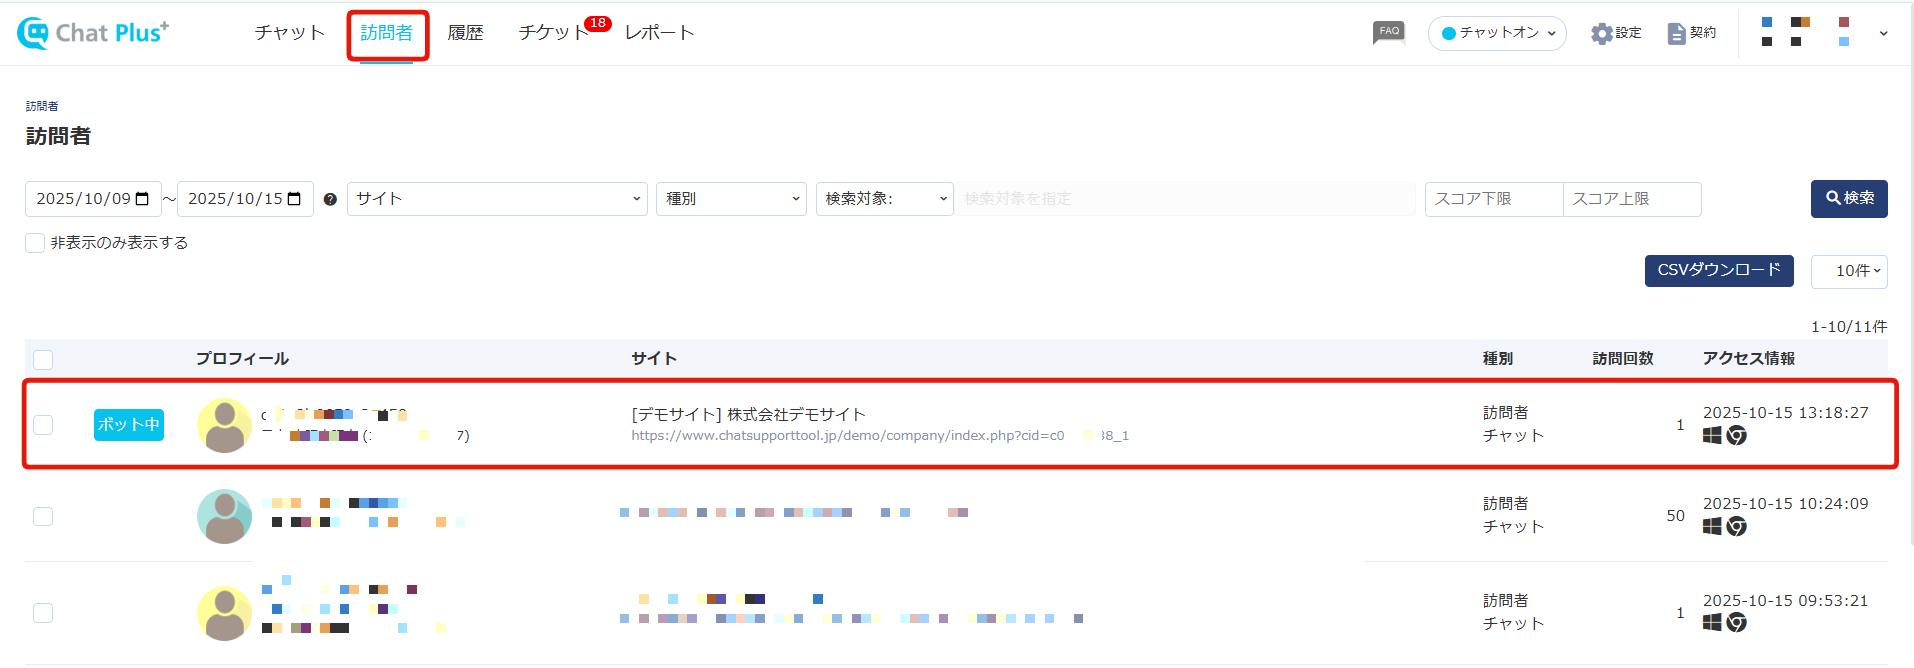This screenshot has width=1914, height=668.
Task: Check the box for the ボット中 visitor row
Action: [x=43, y=425]
